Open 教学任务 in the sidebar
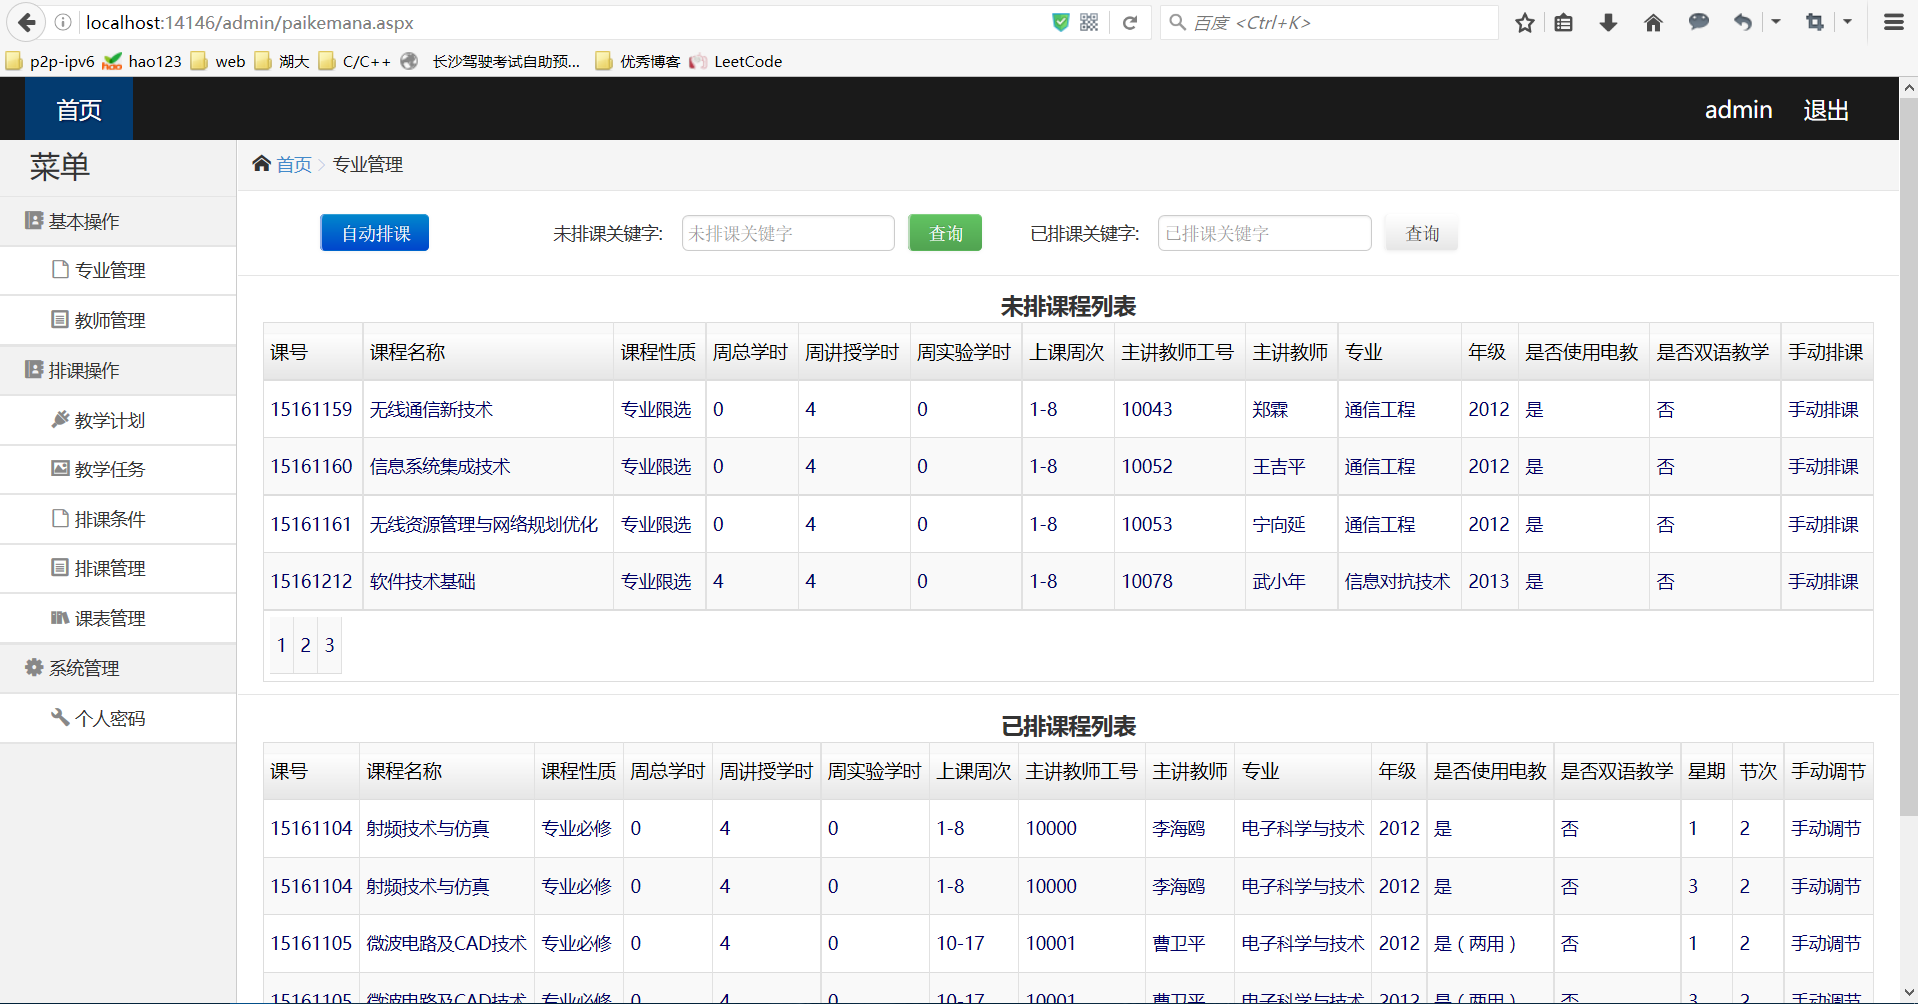Image resolution: width=1918 pixels, height=1004 pixels. tap(118, 469)
